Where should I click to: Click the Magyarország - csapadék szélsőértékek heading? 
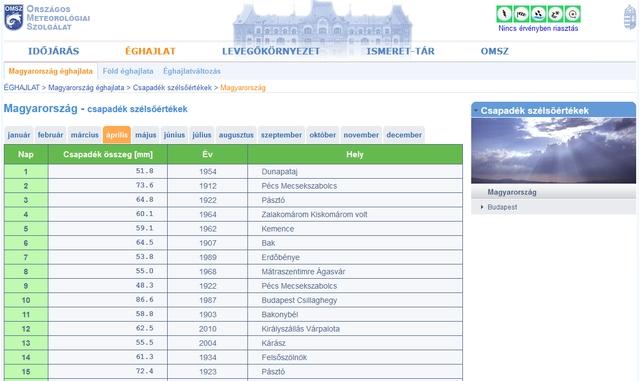click(x=96, y=109)
